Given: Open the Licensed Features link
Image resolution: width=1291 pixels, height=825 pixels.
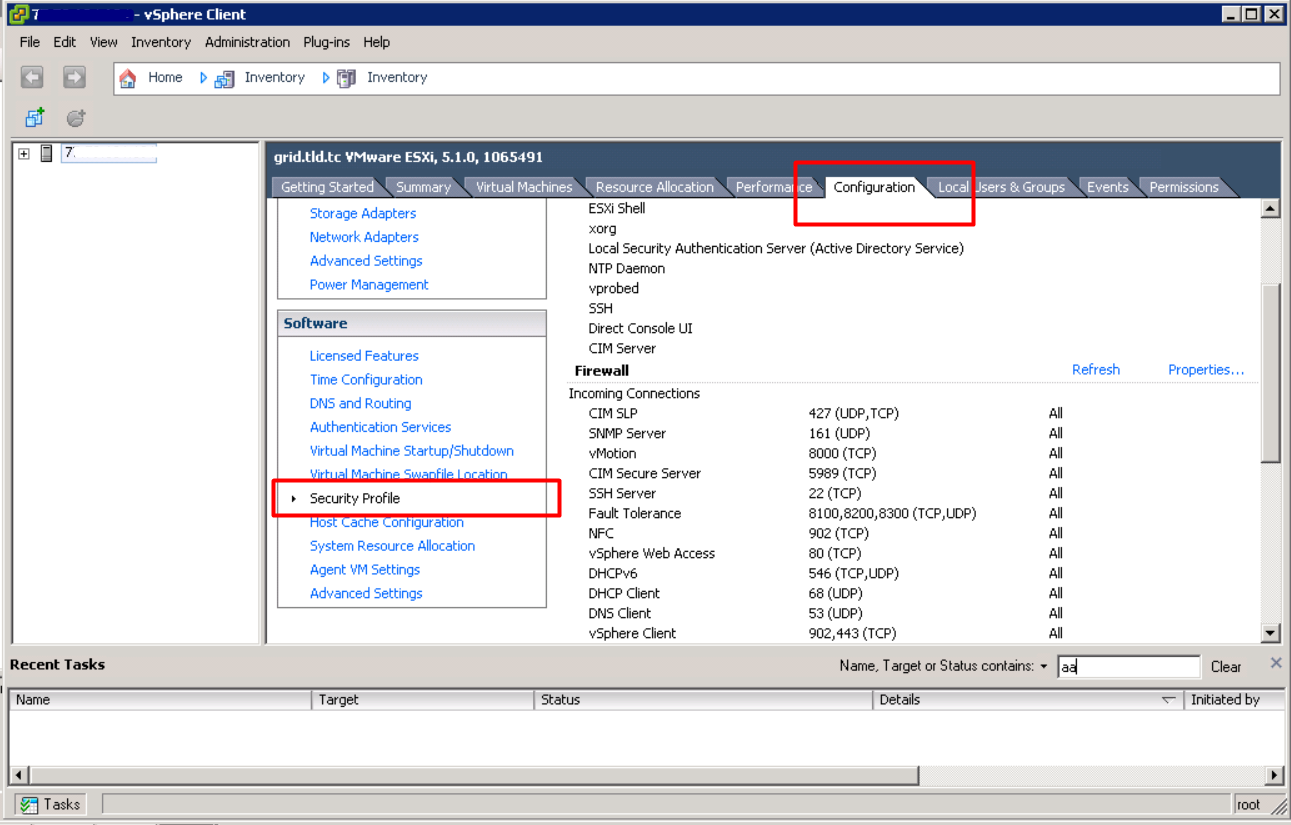Looking at the screenshot, I should (364, 356).
